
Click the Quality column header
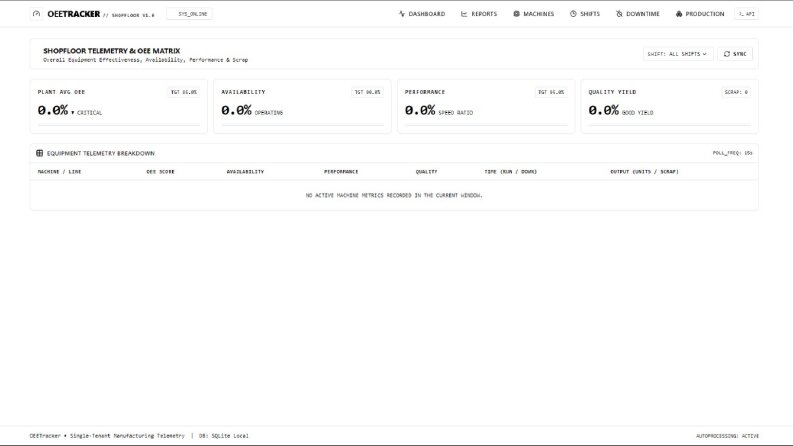tap(426, 172)
